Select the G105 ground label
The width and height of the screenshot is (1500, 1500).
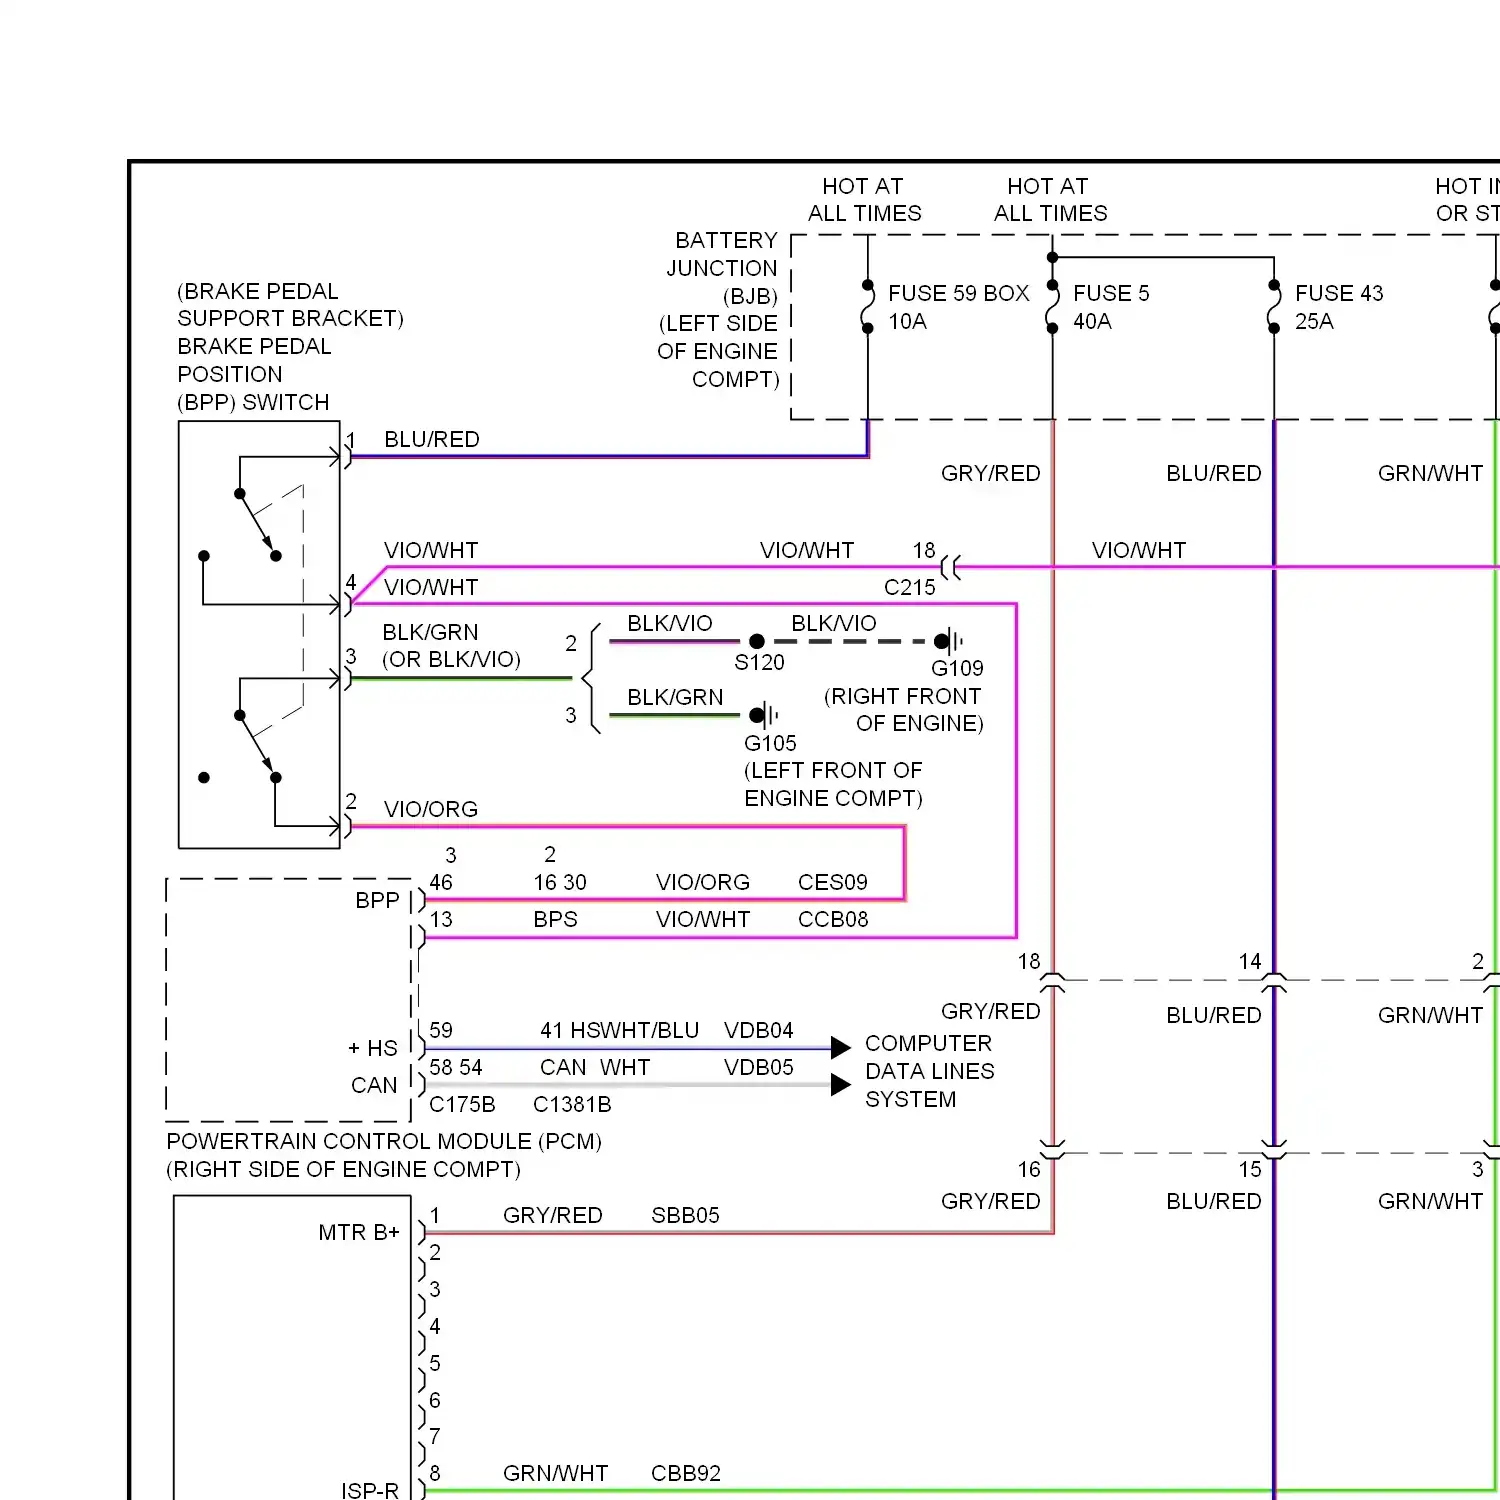click(x=770, y=743)
